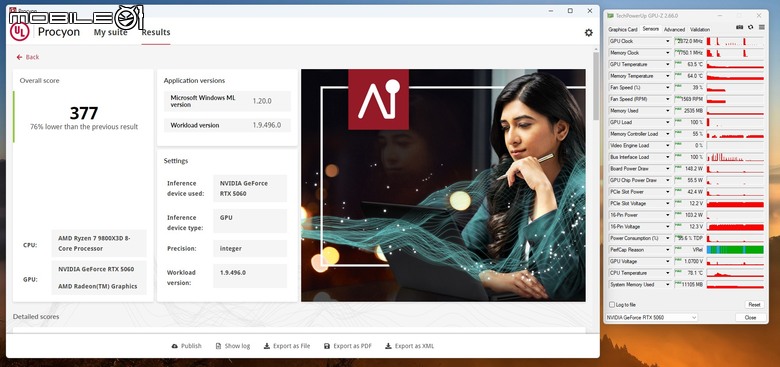Switch to the My suite tab
780x367 pixels.
[x=110, y=32]
